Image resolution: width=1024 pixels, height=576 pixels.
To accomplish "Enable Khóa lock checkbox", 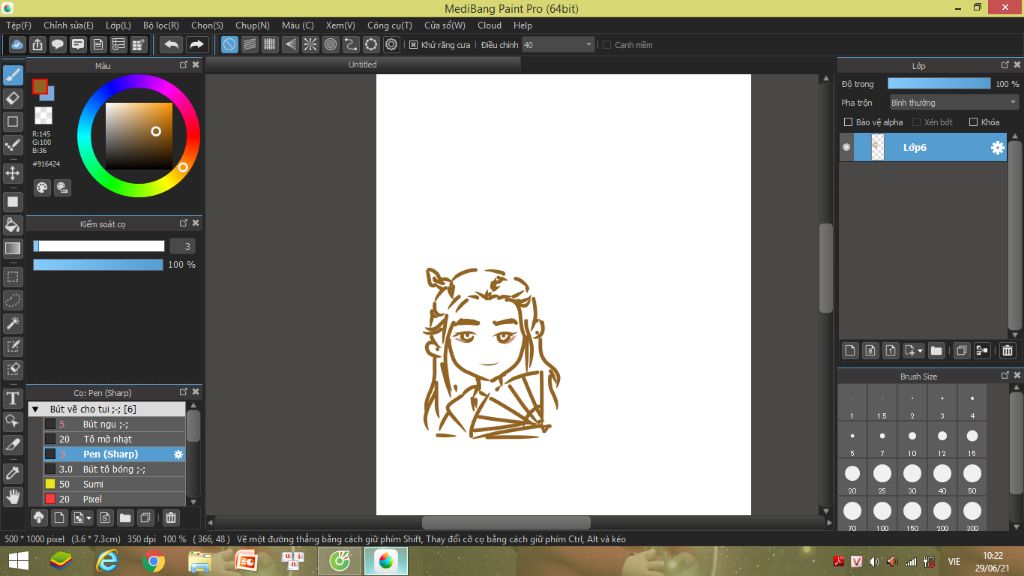I will [973, 122].
